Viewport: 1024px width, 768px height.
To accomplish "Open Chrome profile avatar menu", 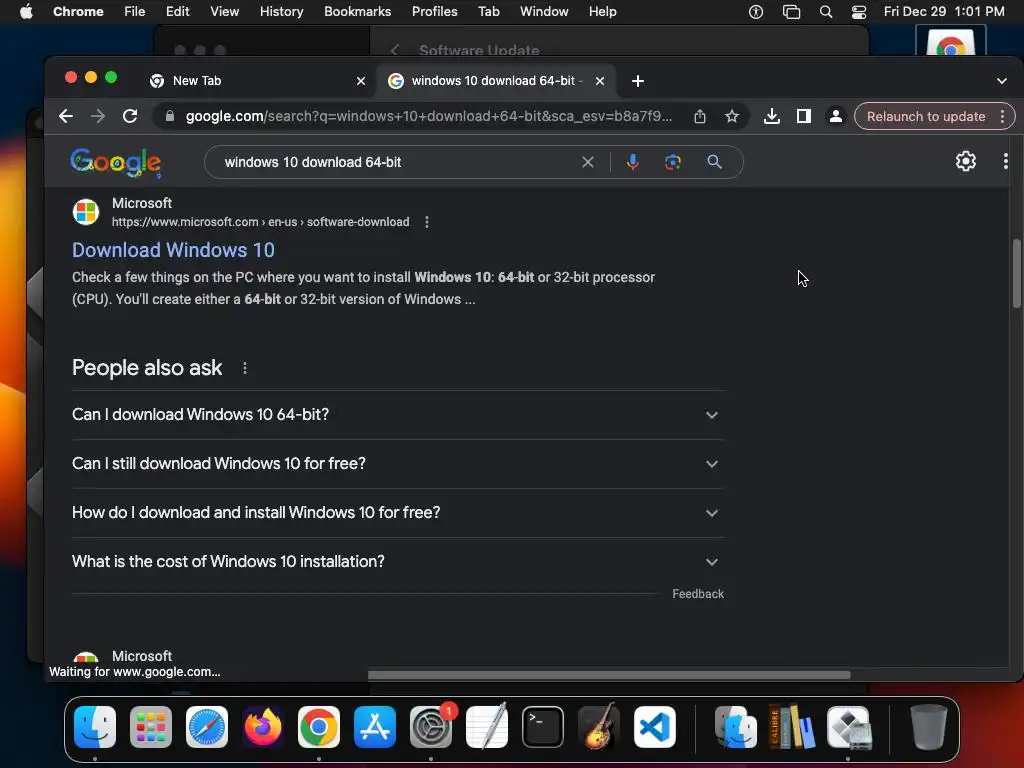I will 835,116.
